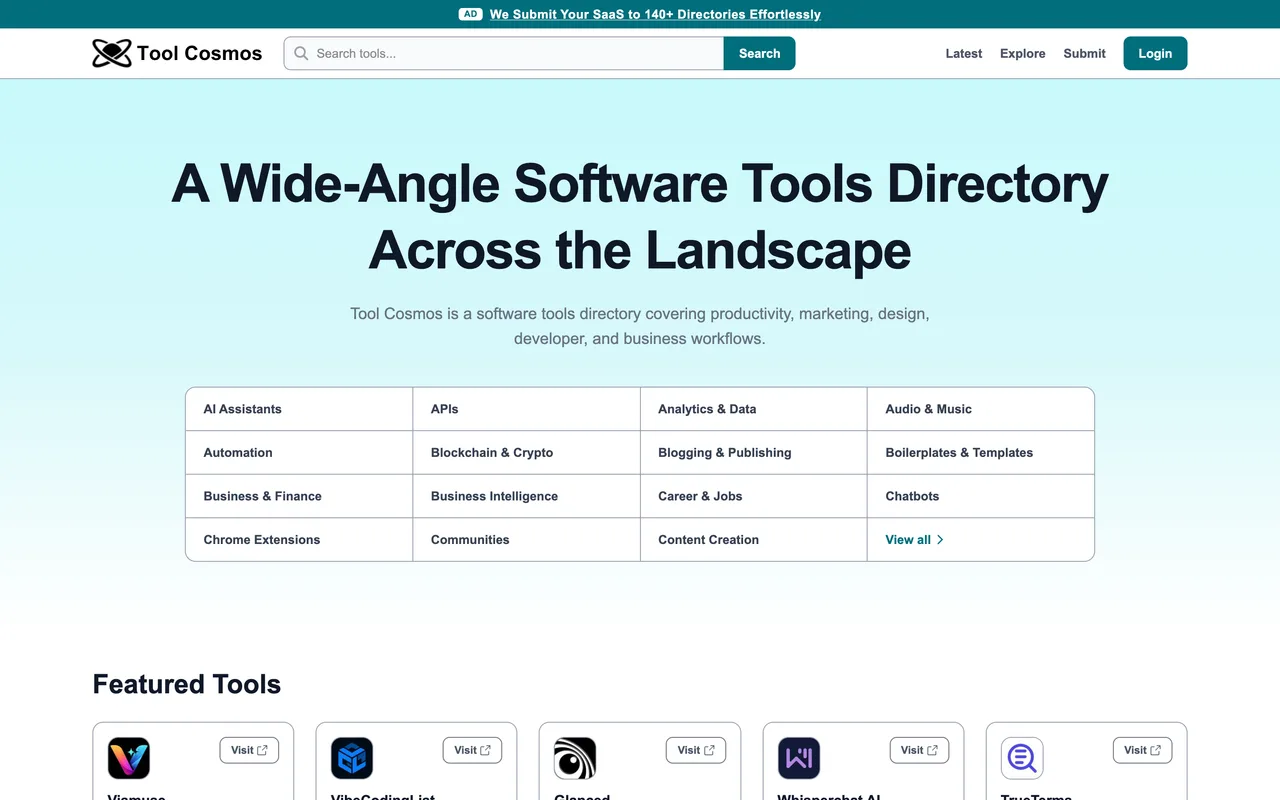Click Visit beside the purple magnifier logo
1280x800 pixels.
(x=1142, y=750)
